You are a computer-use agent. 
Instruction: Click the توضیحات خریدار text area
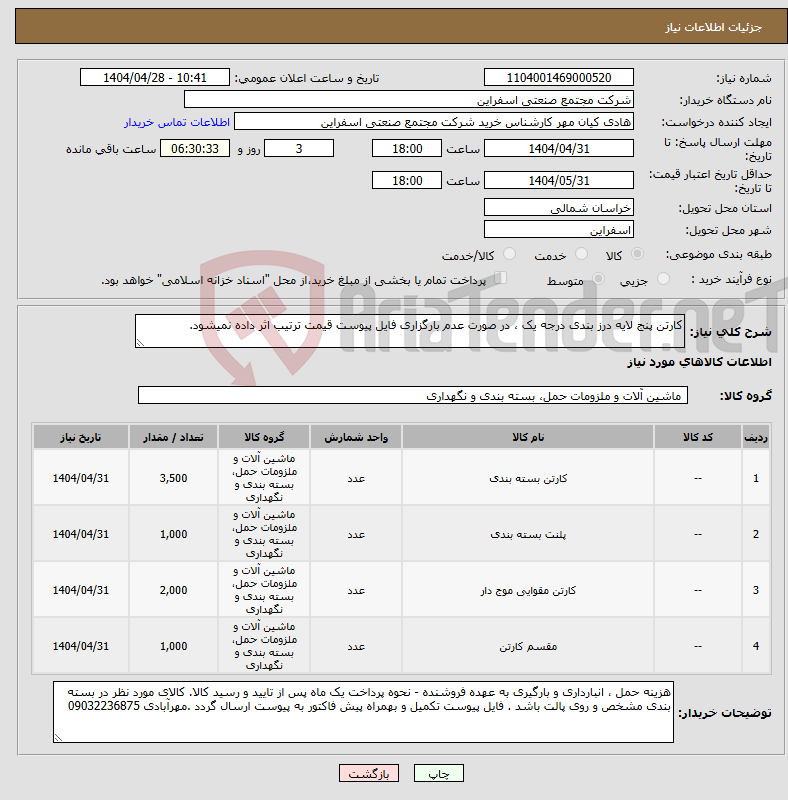(x=363, y=712)
